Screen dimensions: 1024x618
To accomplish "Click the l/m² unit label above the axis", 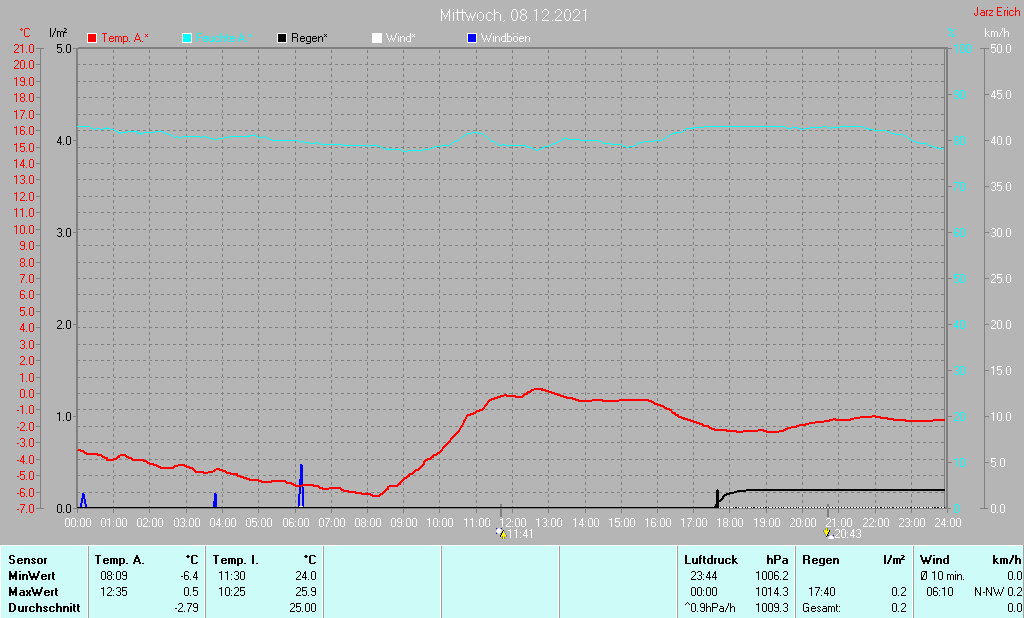I will coord(58,33).
